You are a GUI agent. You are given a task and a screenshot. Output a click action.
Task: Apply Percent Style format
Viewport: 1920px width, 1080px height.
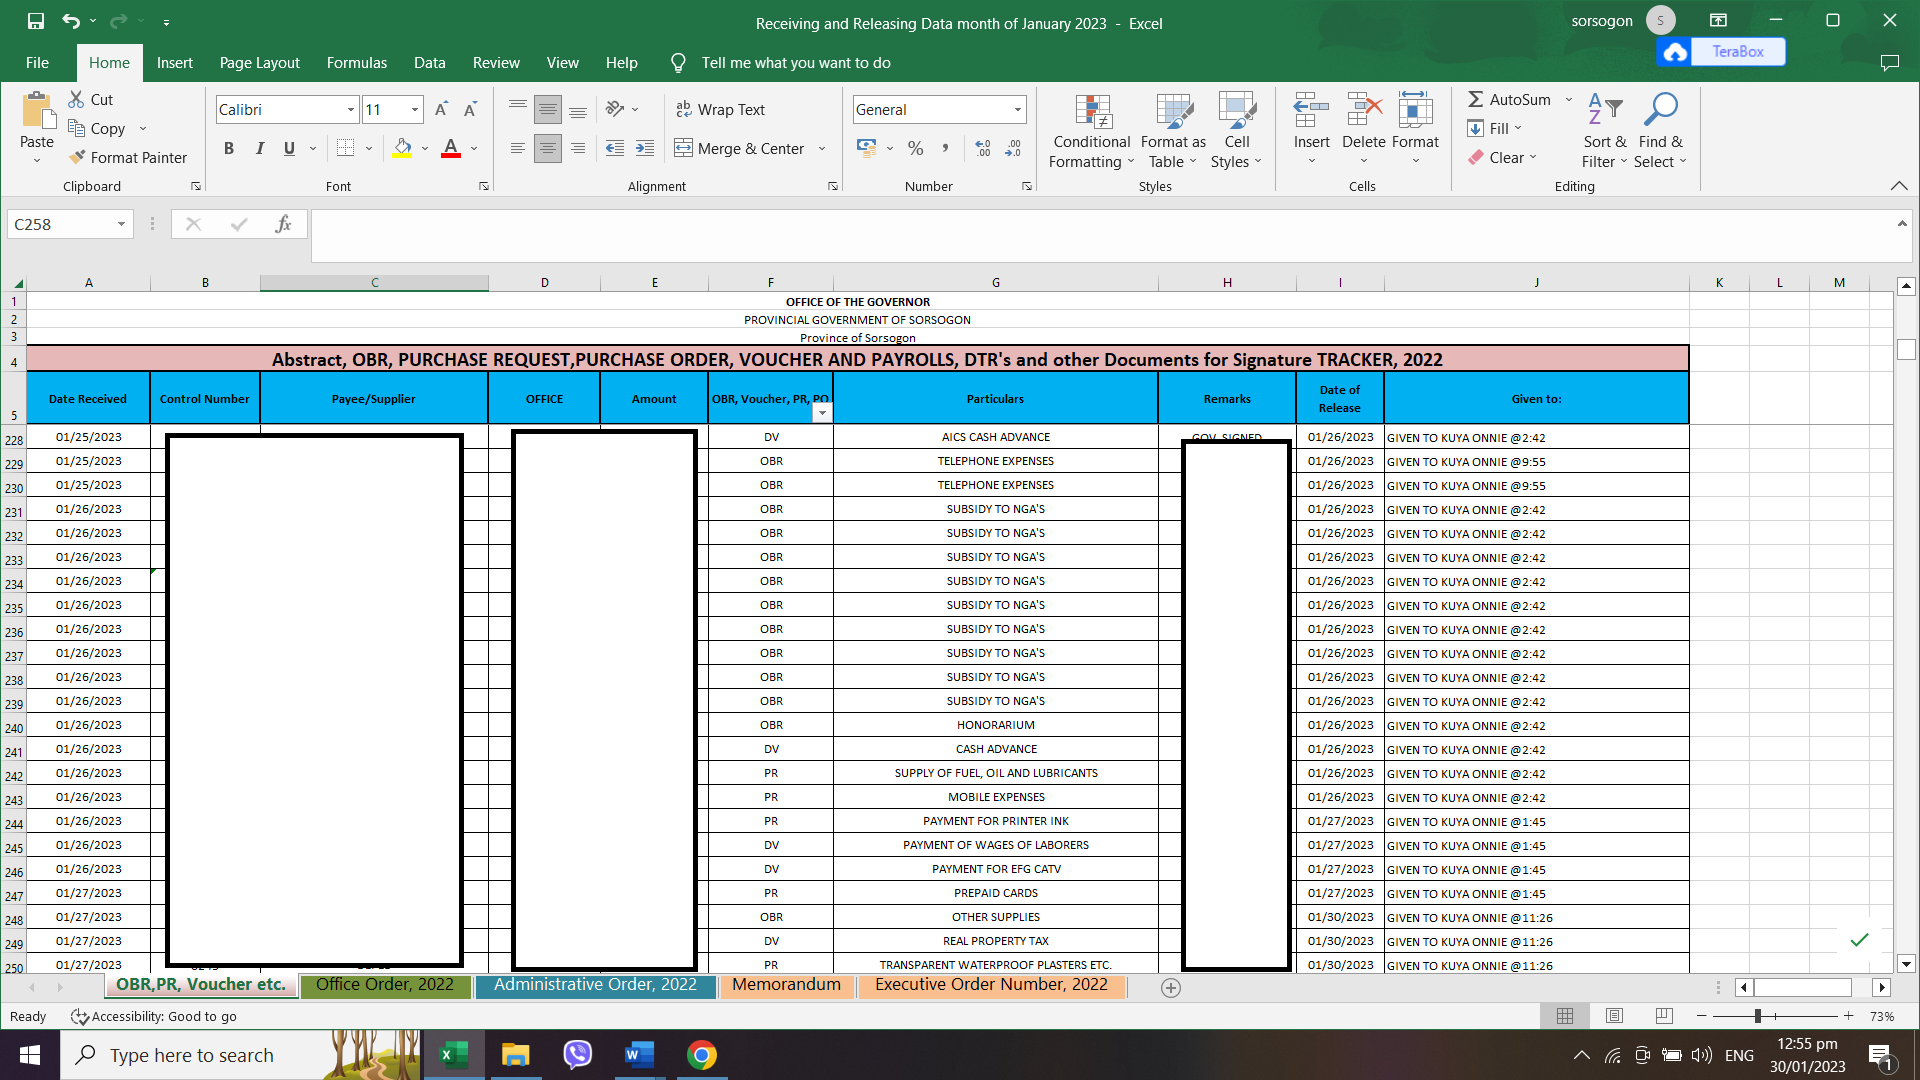click(915, 148)
